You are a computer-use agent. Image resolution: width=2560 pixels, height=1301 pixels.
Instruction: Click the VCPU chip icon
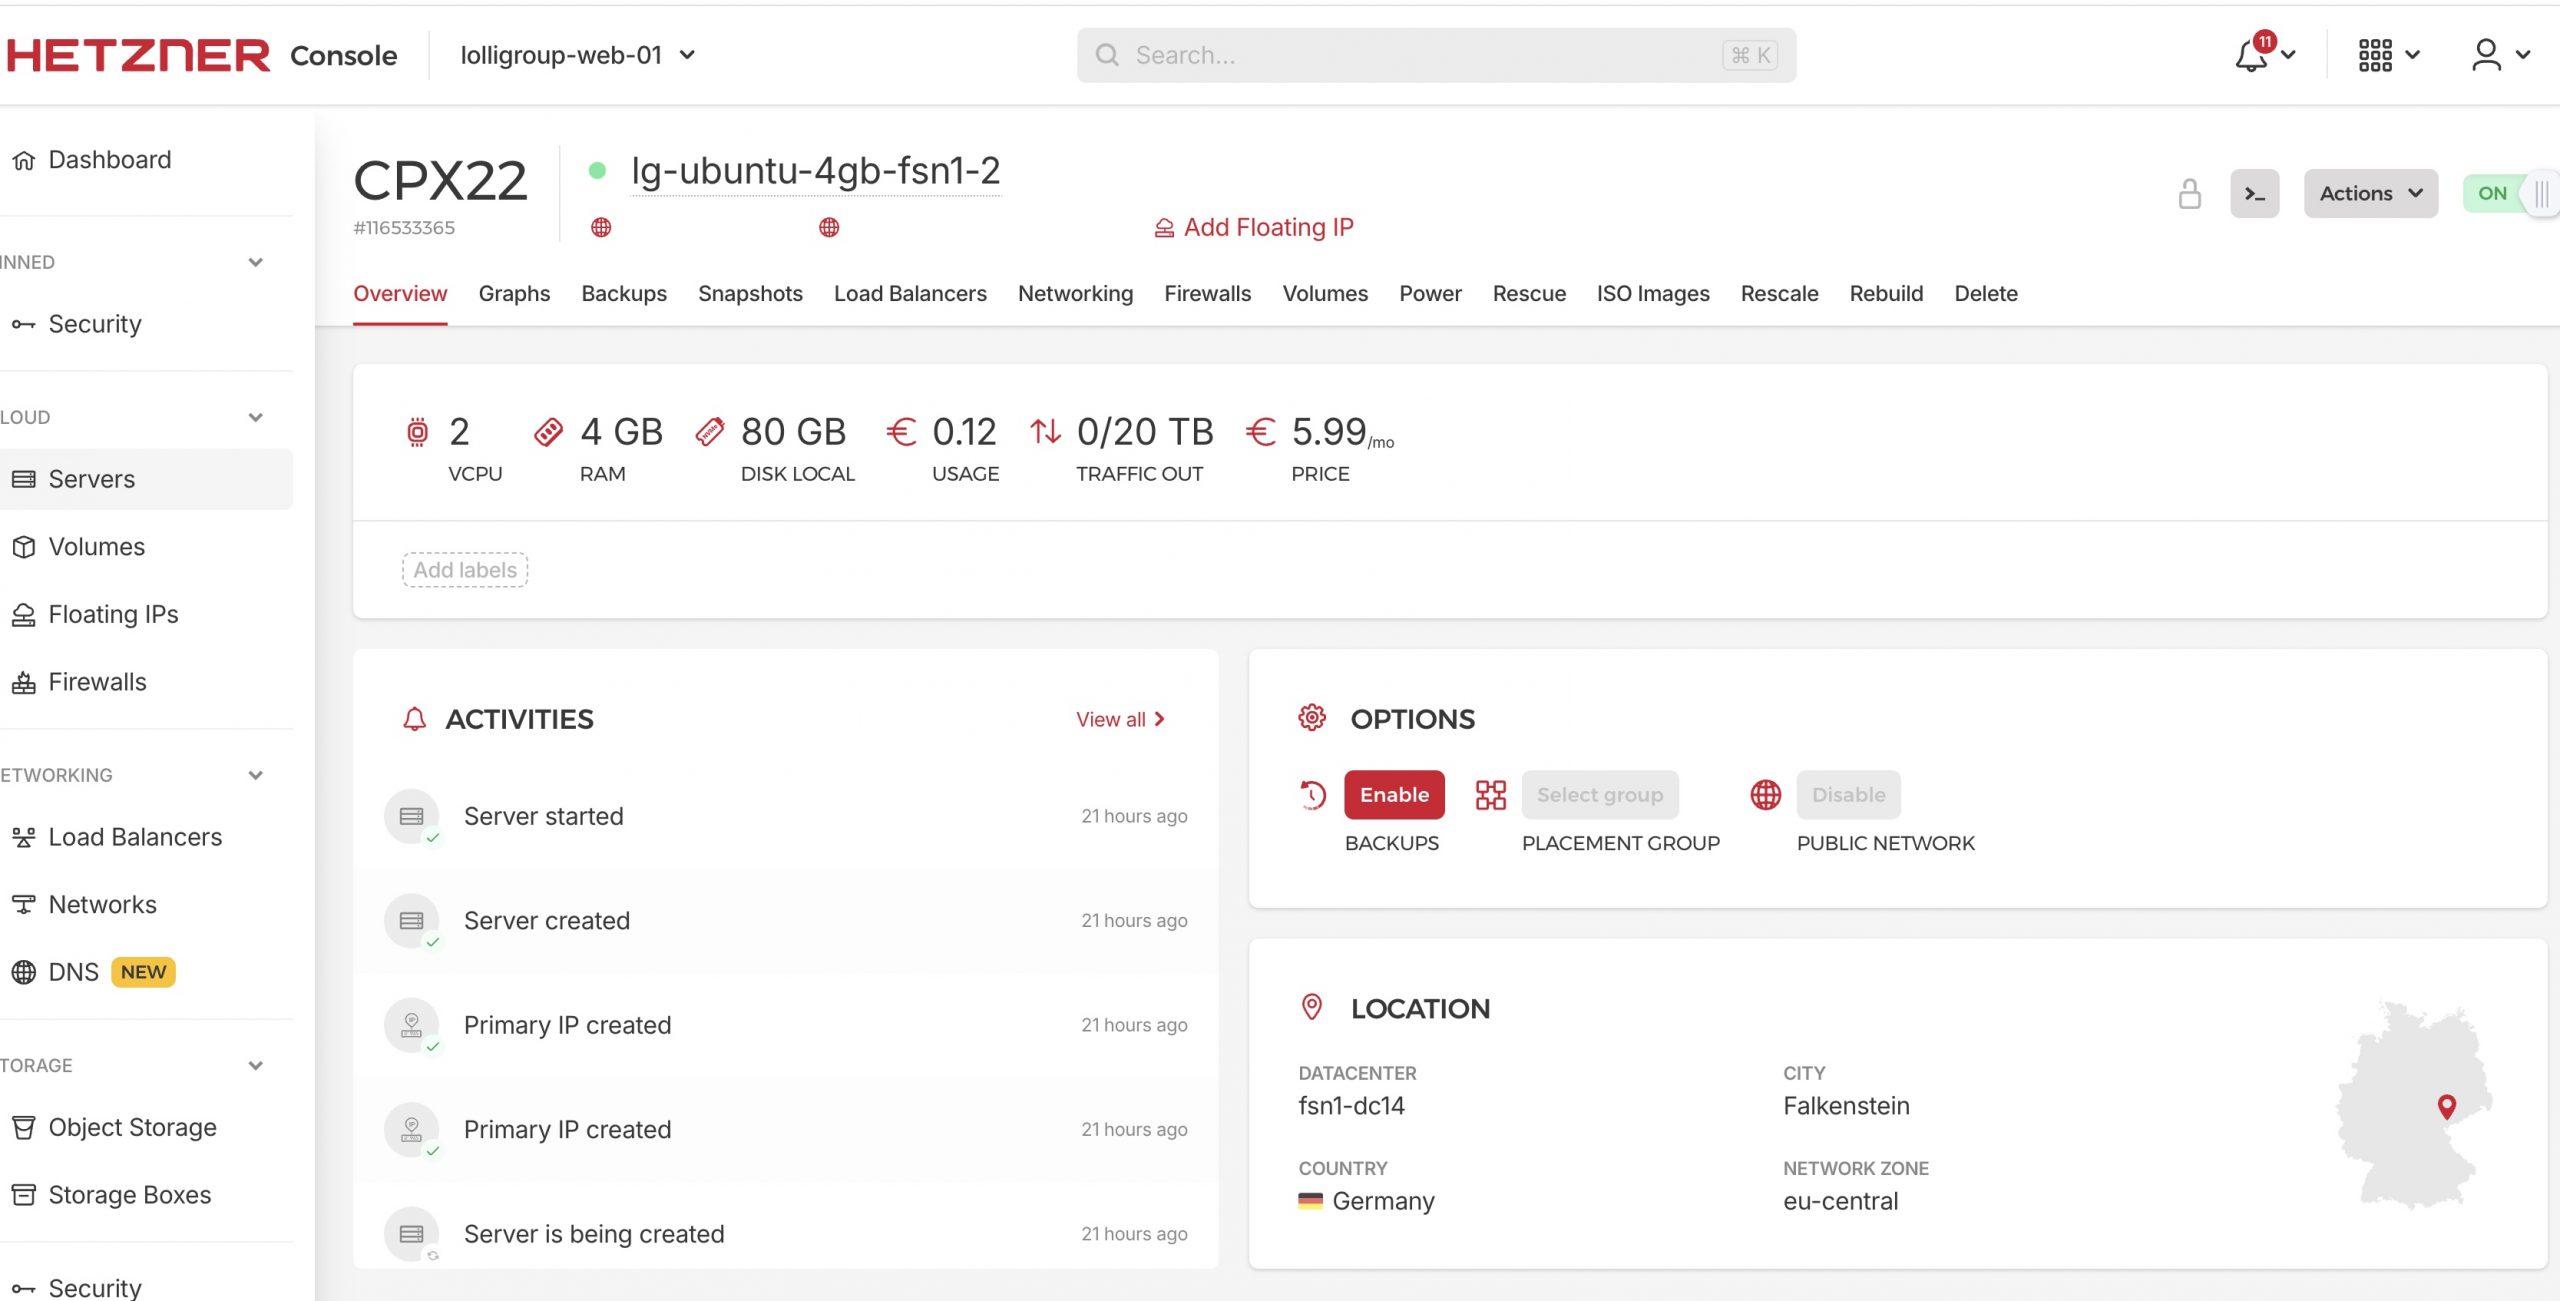click(417, 432)
